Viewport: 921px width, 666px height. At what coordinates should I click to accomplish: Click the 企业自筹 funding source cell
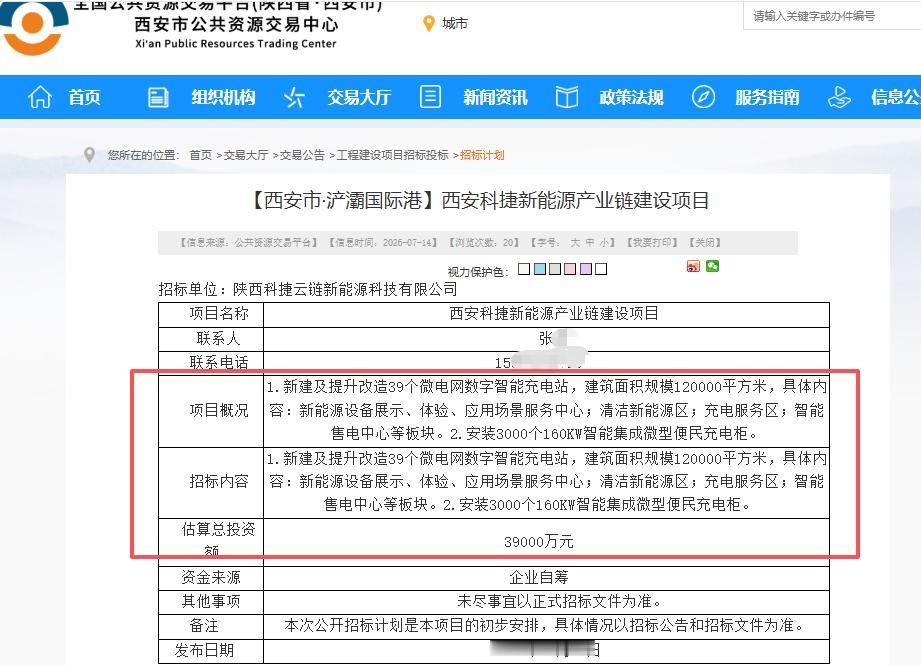click(547, 577)
